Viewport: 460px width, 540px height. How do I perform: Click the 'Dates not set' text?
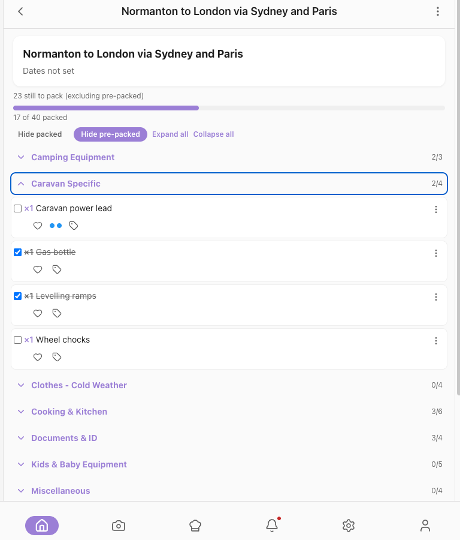pos(49,71)
